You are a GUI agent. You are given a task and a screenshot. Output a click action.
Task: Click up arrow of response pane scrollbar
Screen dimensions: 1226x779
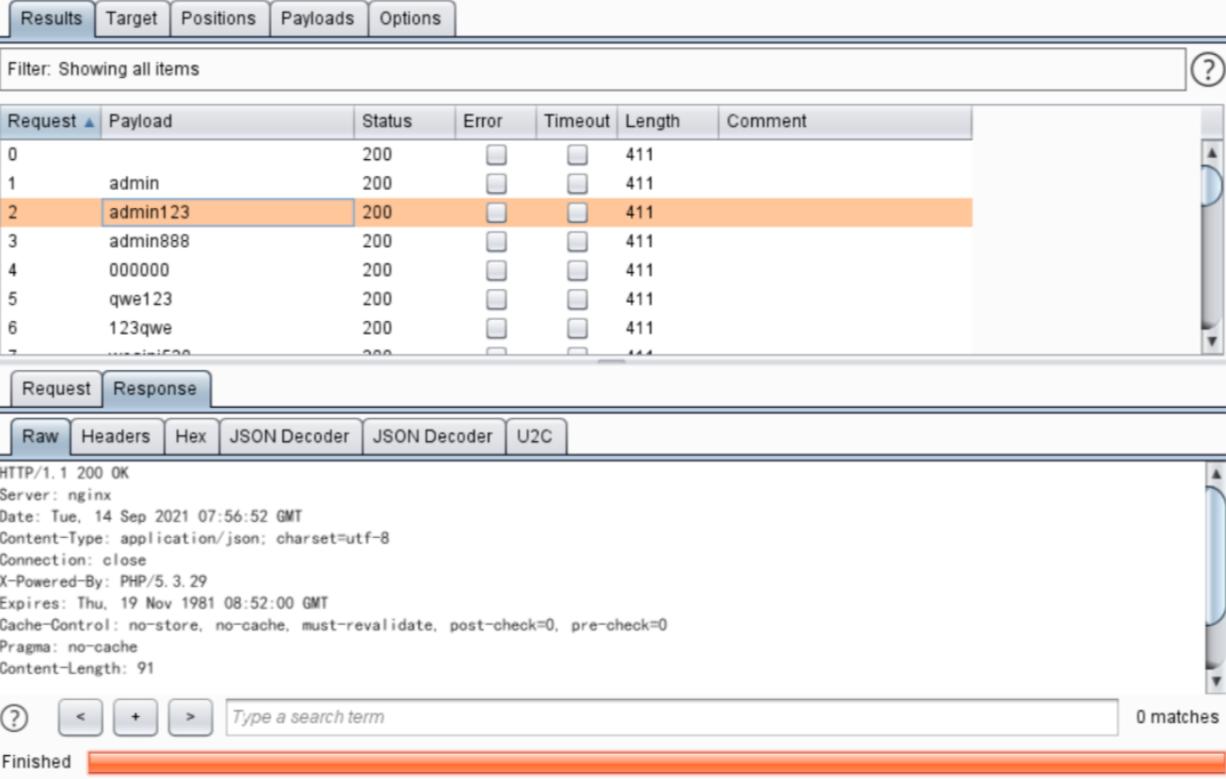[1215, 474]
